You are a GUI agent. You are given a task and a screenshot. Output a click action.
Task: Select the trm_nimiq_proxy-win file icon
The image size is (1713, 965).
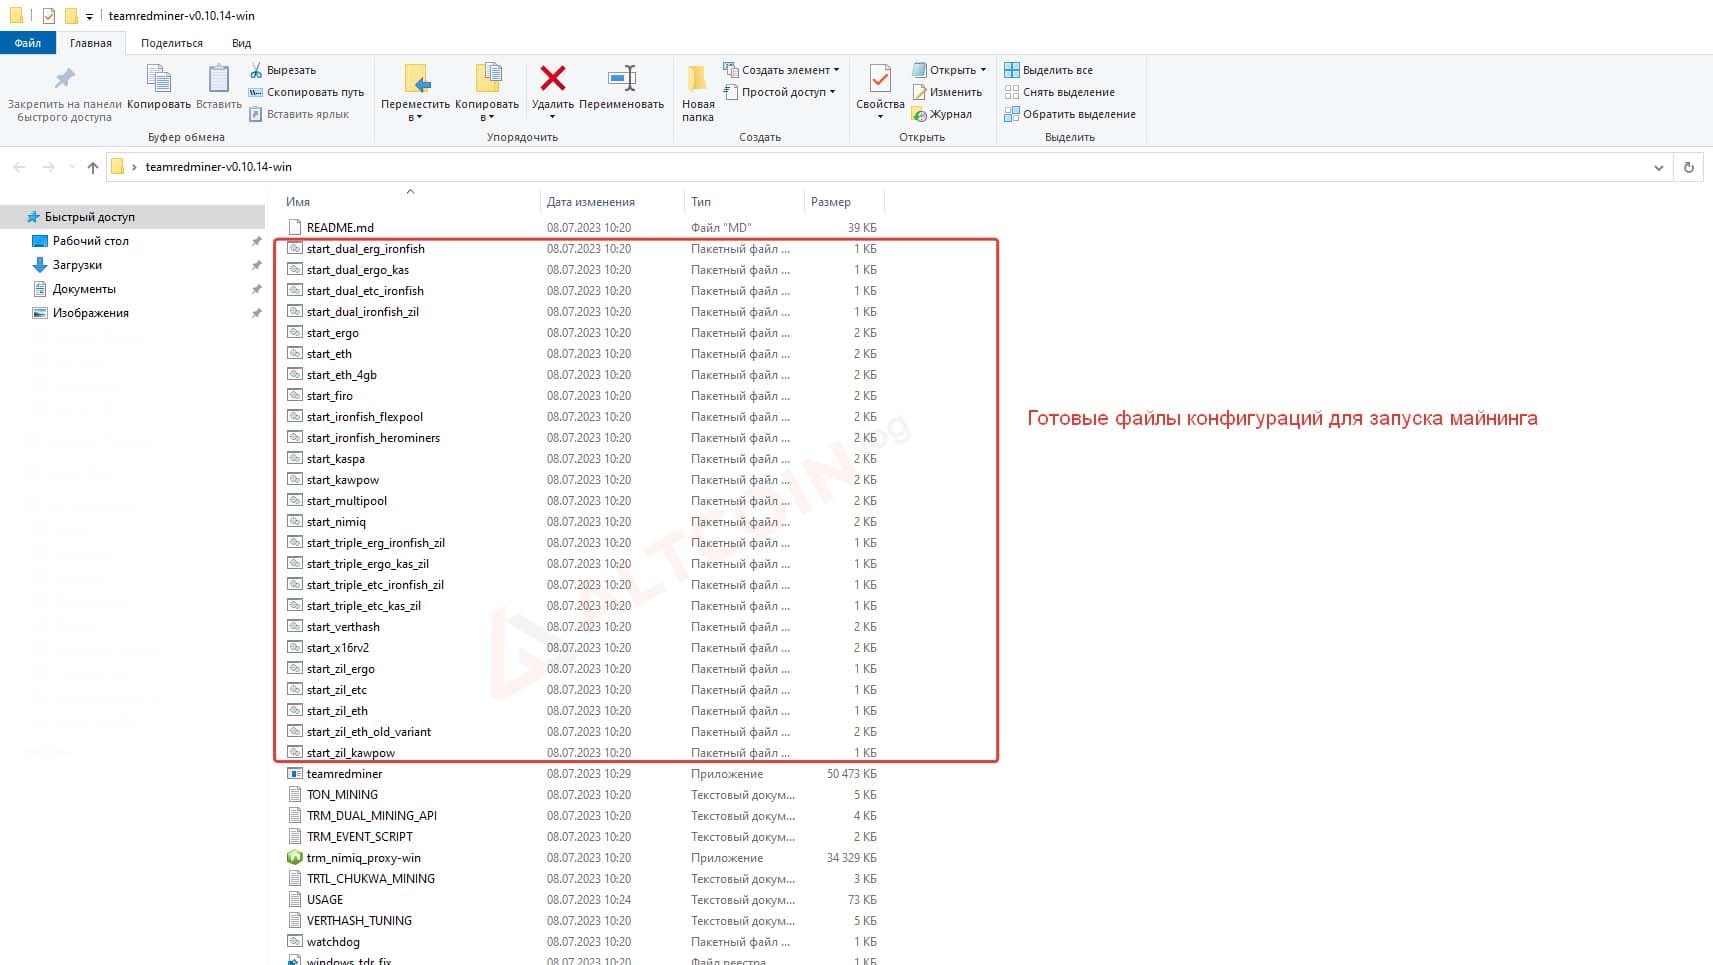coord(294,858)
